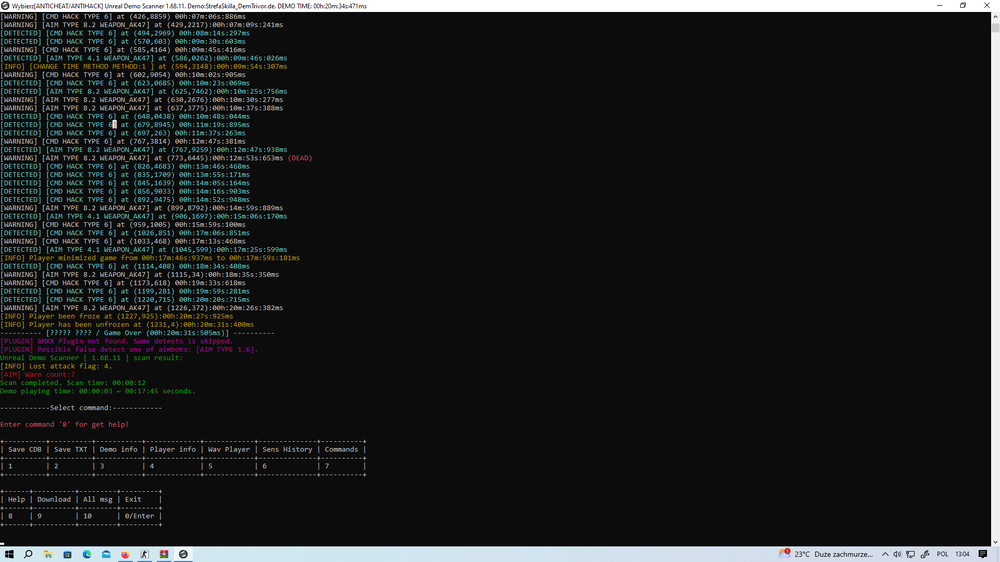Click 'Game Over' separator line
Viewport: 1000px width, 562px height.
[137, 333]
